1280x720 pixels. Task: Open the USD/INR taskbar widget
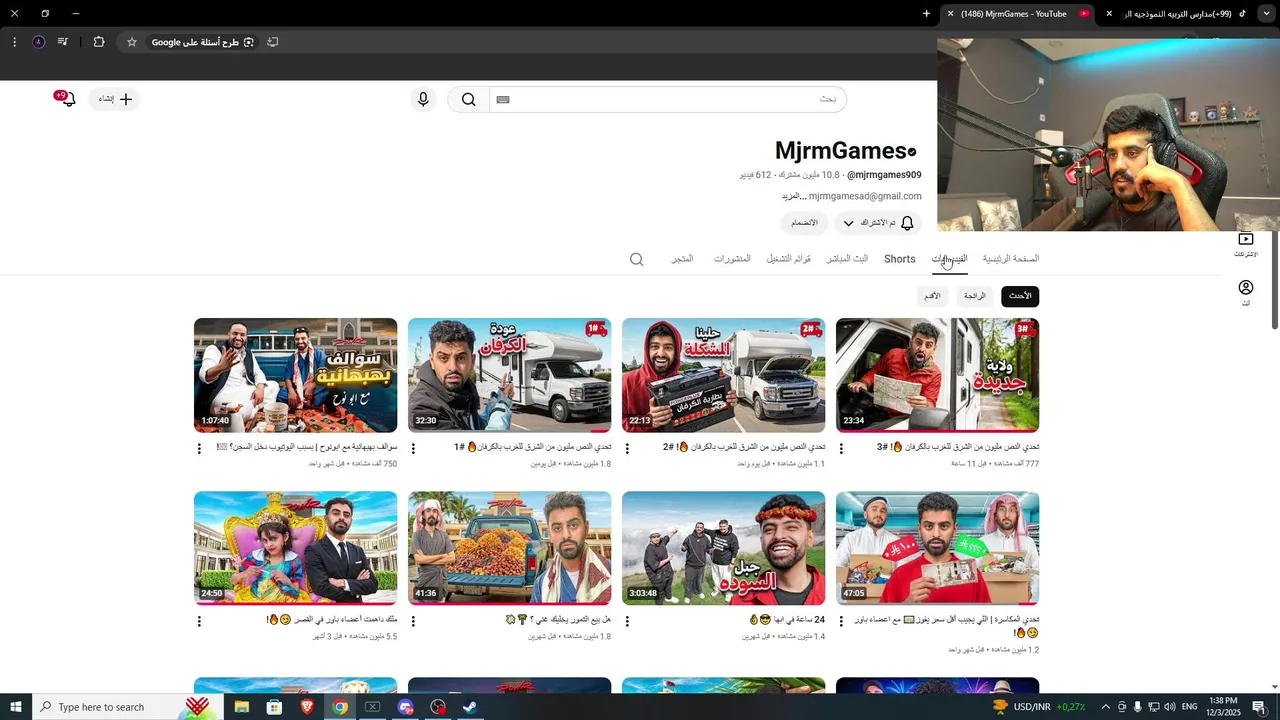[1037, 707]
